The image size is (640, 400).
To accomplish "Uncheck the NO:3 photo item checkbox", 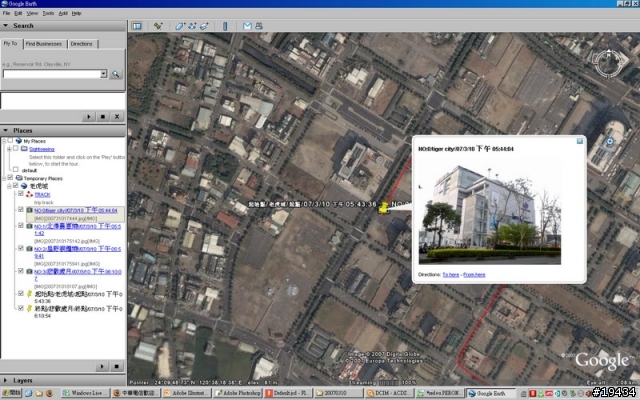I will click(x=21, y=271).
